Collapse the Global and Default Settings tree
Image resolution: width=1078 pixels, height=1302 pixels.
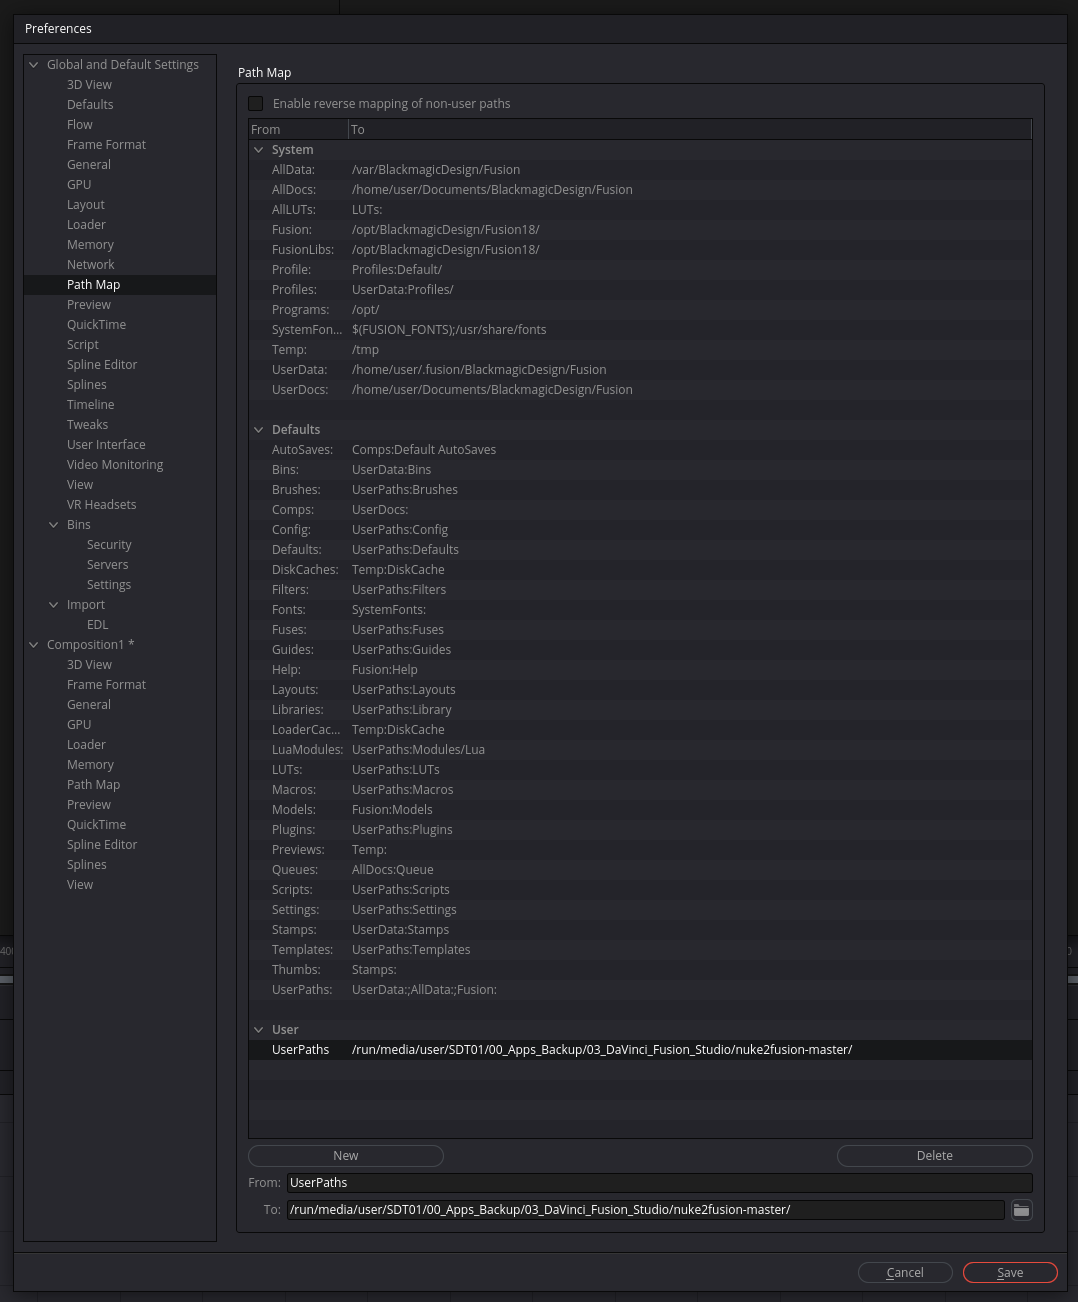[x=34, y=65]
